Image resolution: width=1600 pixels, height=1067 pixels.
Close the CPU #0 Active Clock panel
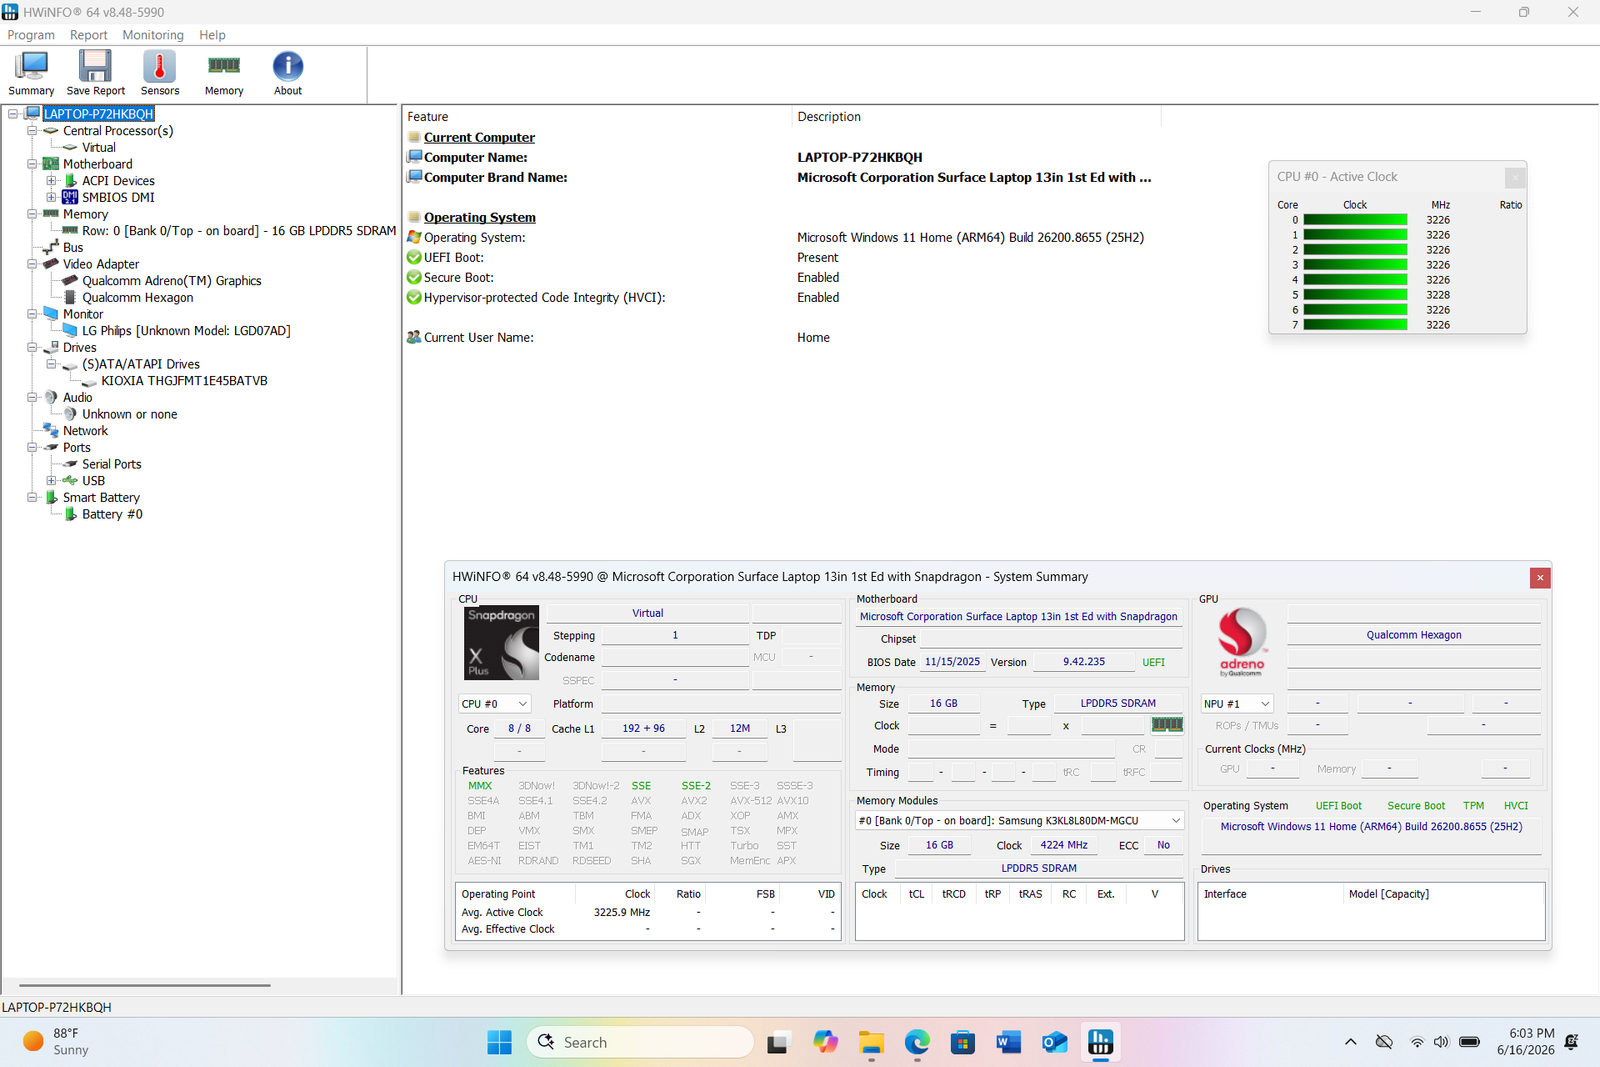pyautogui.click(x=1515, y=177)
